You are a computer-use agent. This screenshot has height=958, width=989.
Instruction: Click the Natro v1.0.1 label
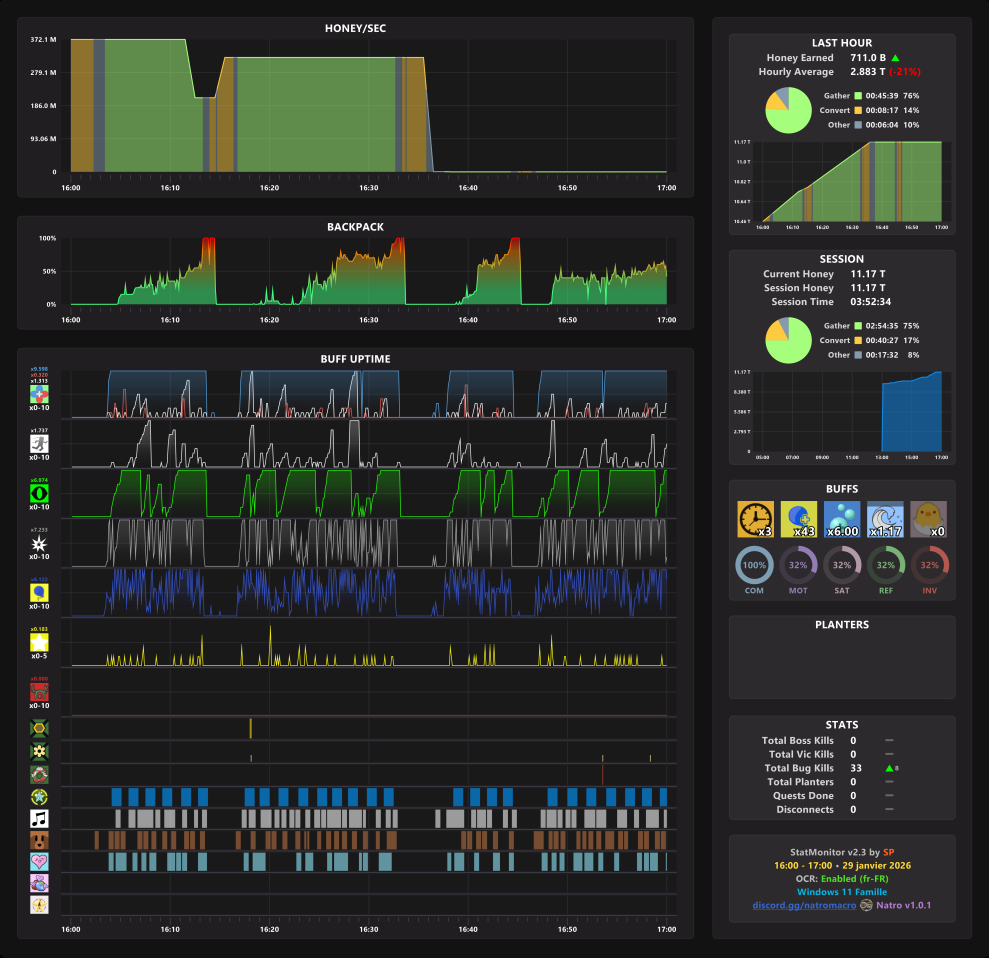[x=903, y=905]
